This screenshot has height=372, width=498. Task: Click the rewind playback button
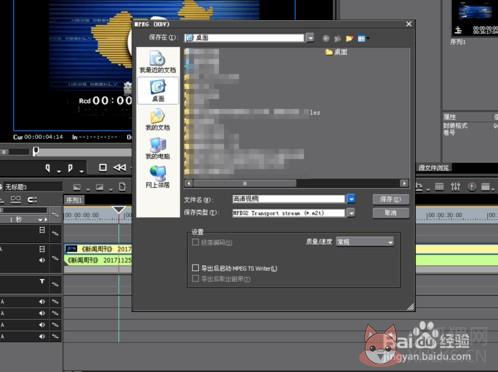[120, 167]
